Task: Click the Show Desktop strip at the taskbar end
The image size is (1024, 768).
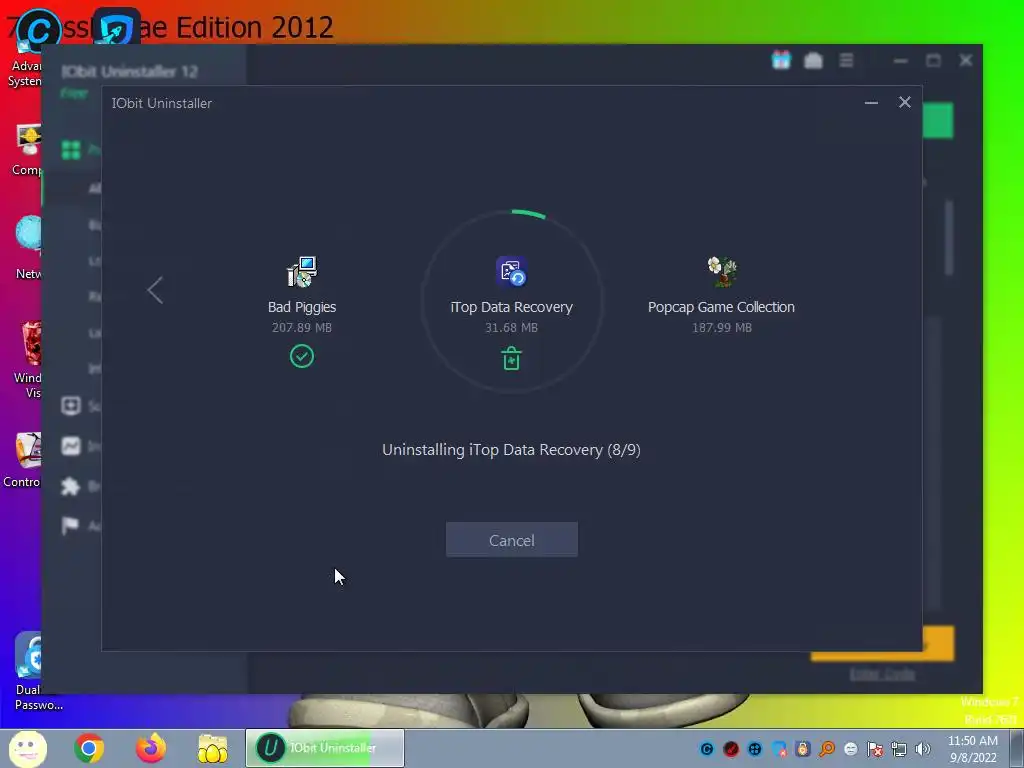Action: coord(1017,748)
